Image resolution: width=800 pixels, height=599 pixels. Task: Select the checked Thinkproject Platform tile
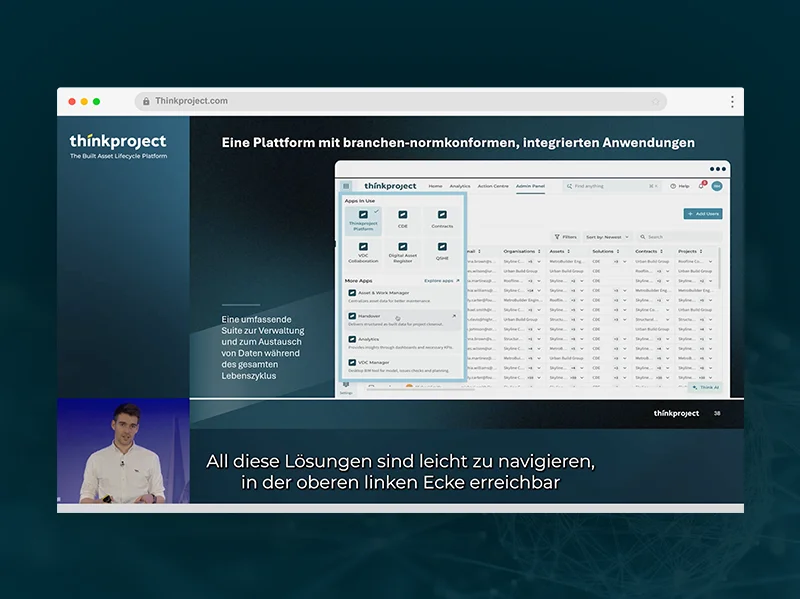click(363, 218)
